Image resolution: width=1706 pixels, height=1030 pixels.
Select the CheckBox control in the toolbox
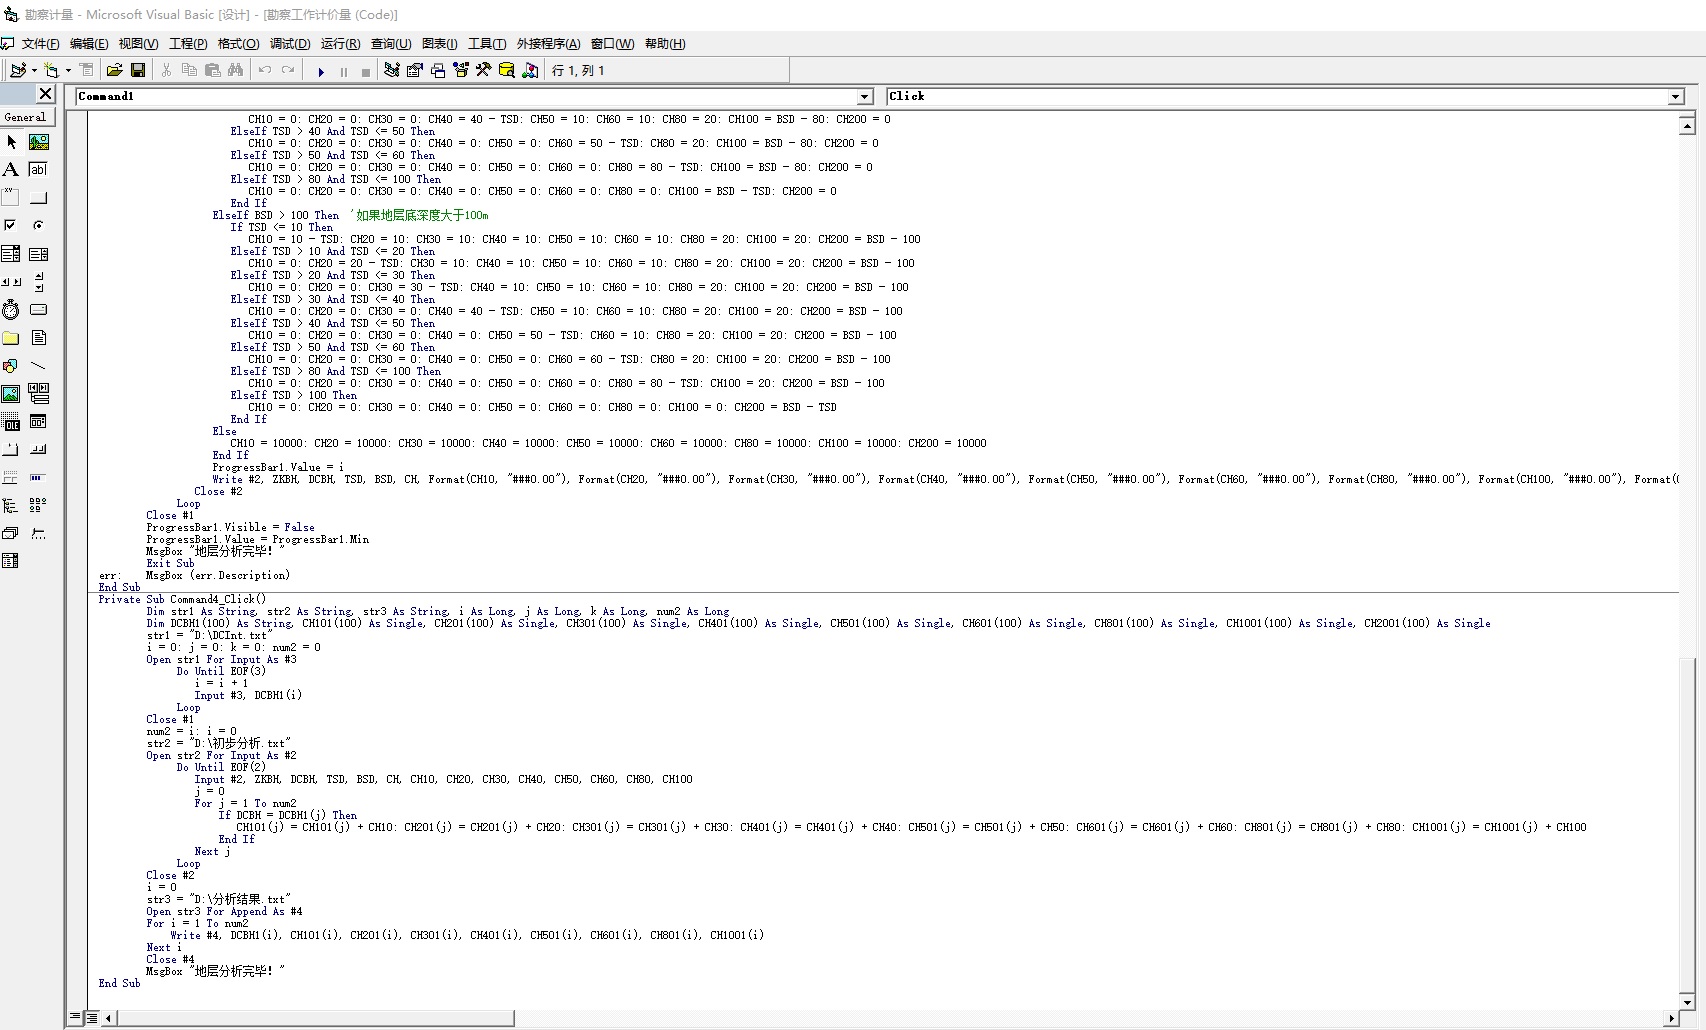point(11,226)
